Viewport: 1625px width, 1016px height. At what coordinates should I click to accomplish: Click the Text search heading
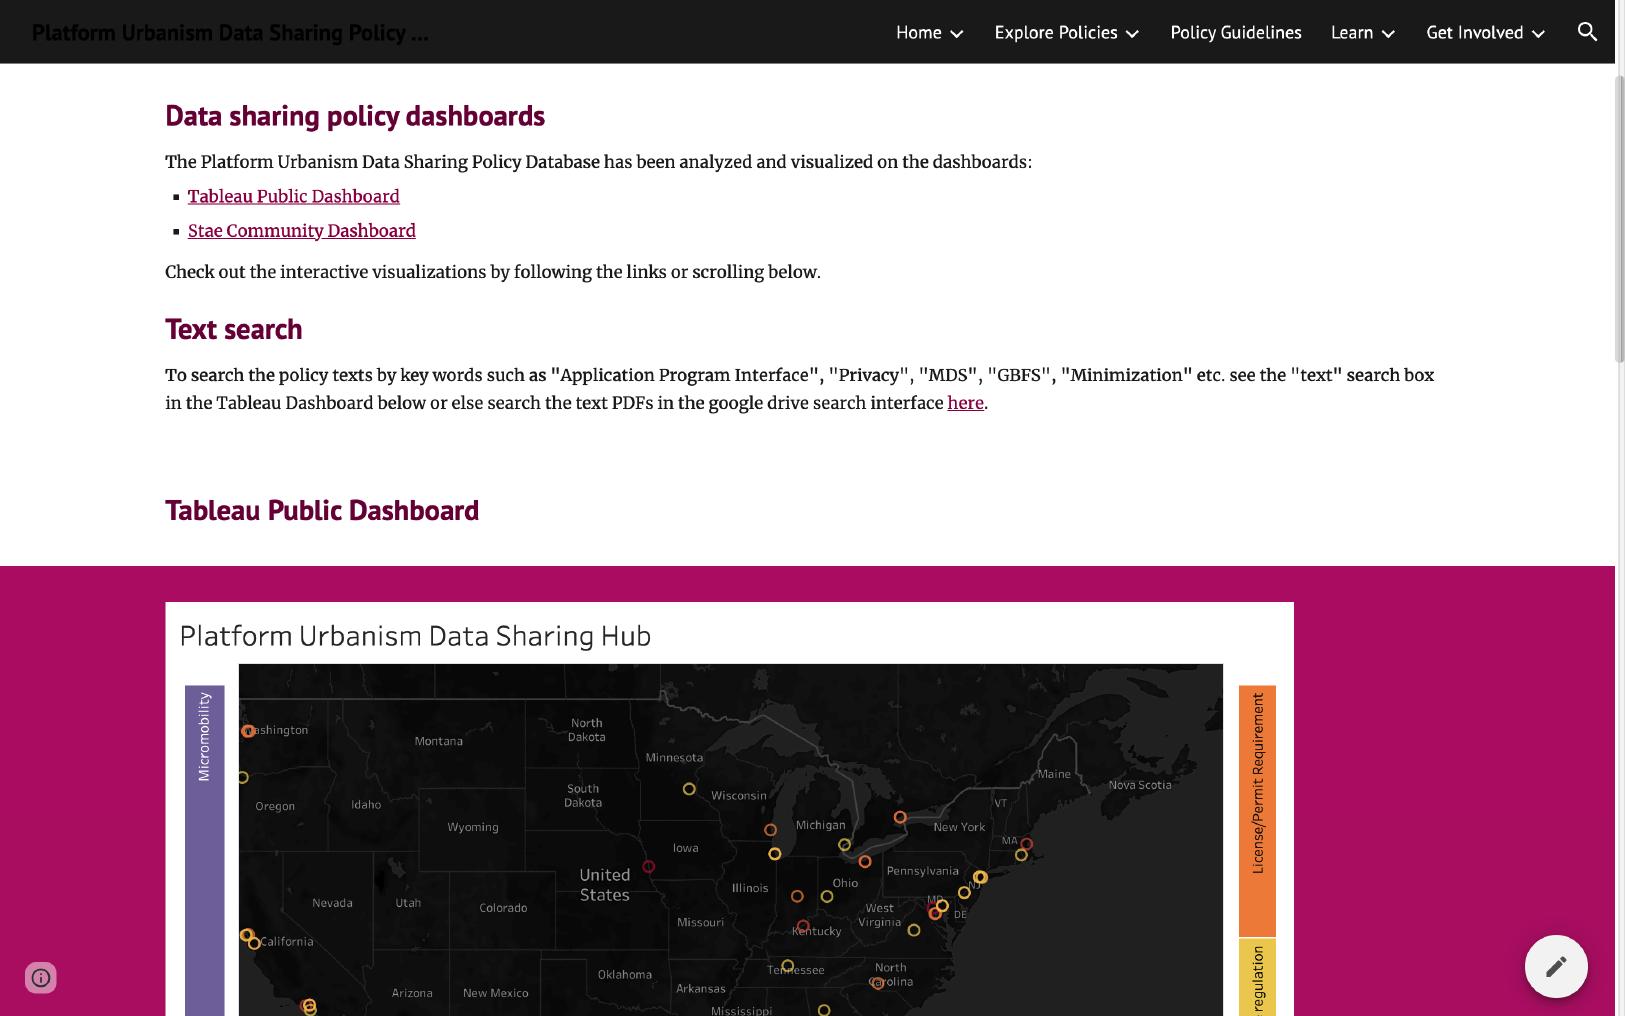point(233,329)
